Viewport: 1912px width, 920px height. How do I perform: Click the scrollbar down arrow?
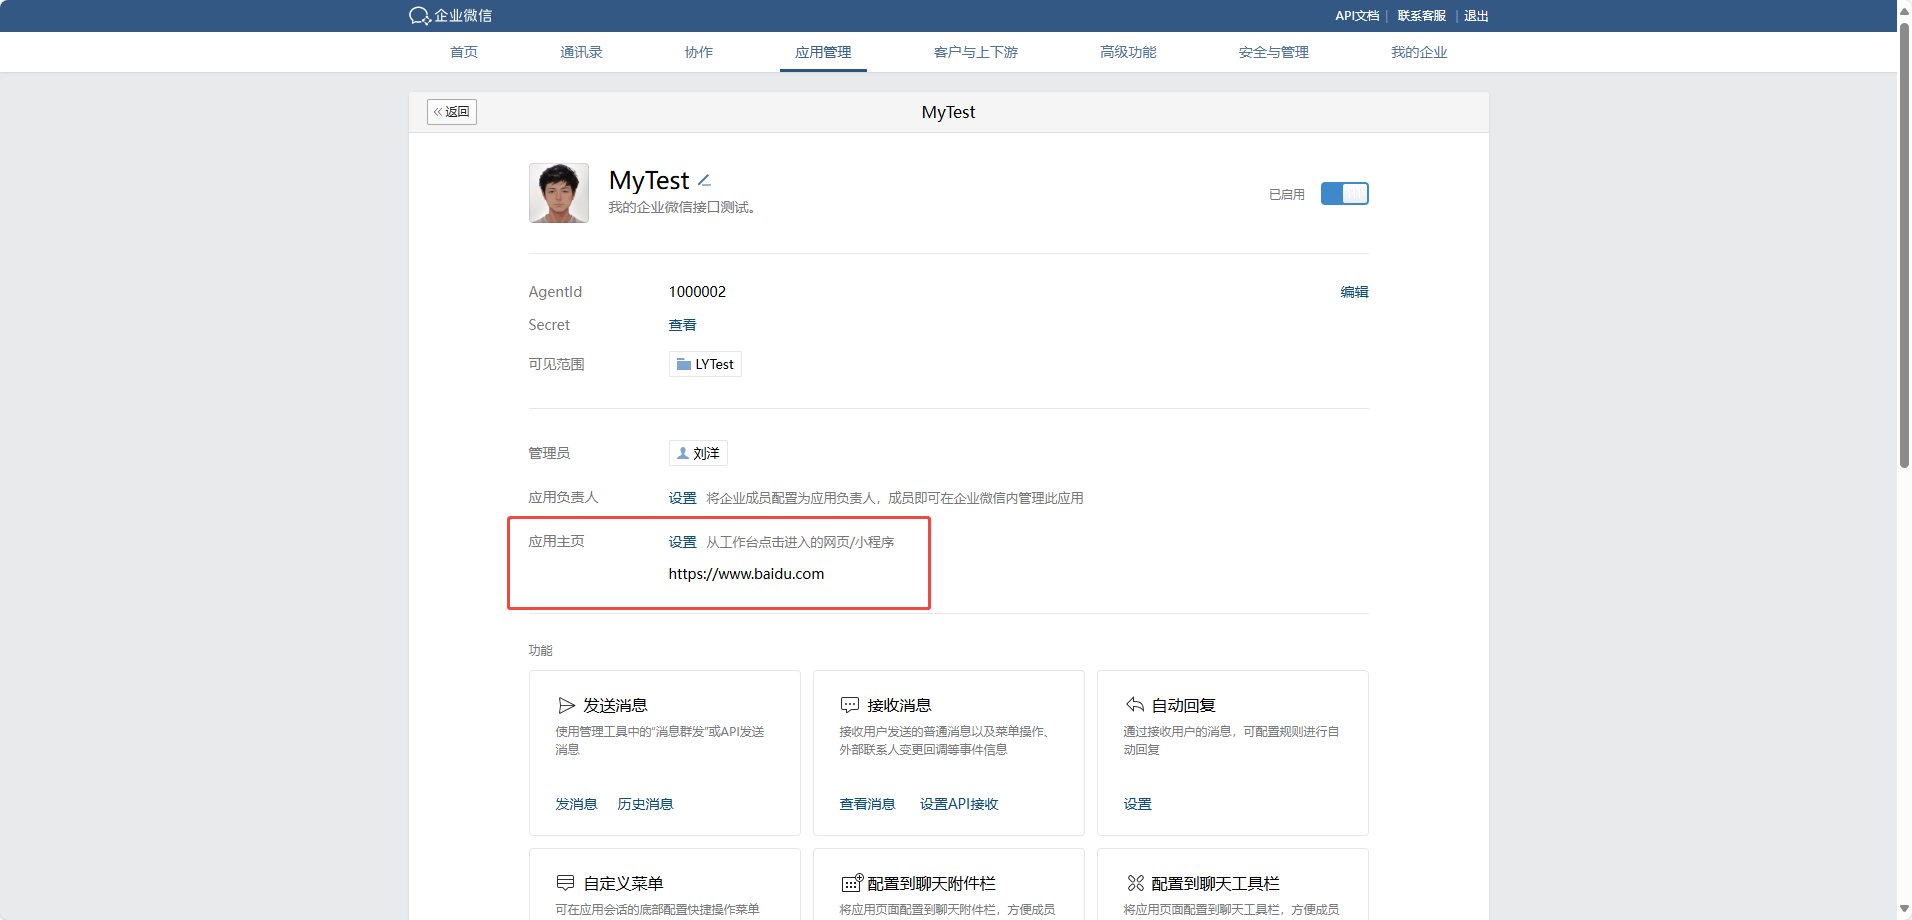click(1904, 909)
